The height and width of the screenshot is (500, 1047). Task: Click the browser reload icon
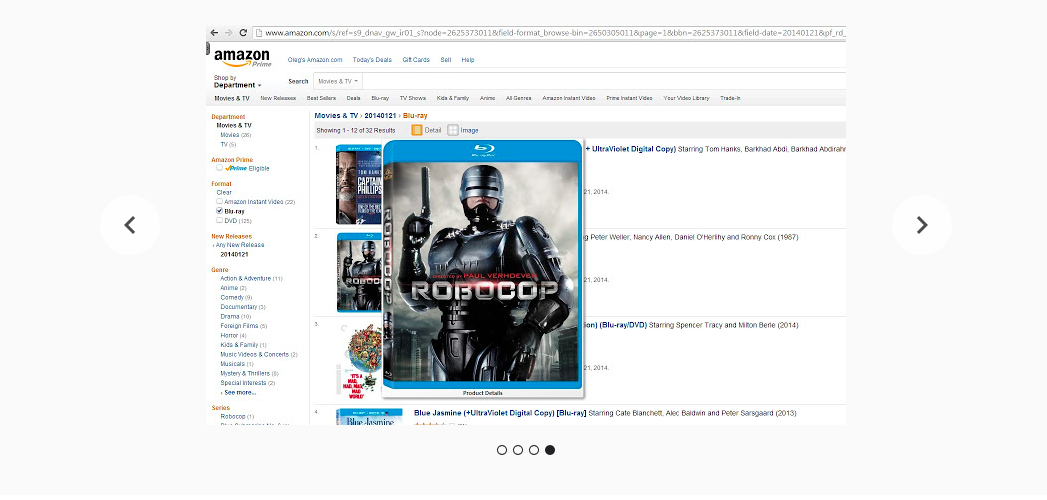pos(242,33)
